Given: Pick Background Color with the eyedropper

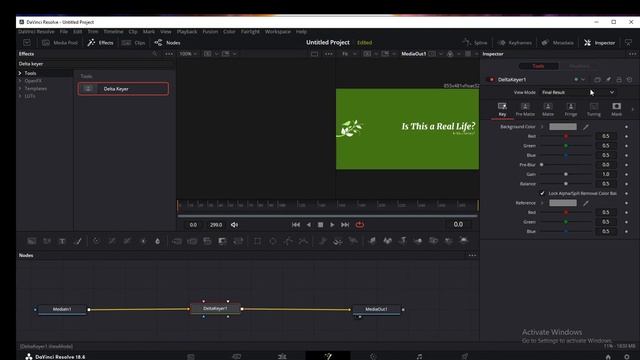Looking at the screenshot, I should (x=586, y=127).
